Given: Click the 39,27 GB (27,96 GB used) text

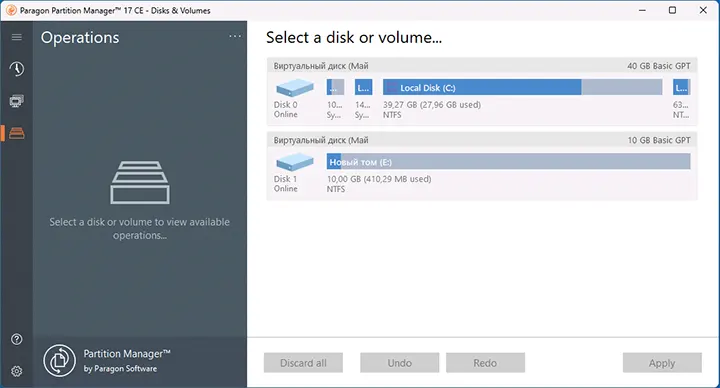Looking at the screenshot, I should pos(432,105).
